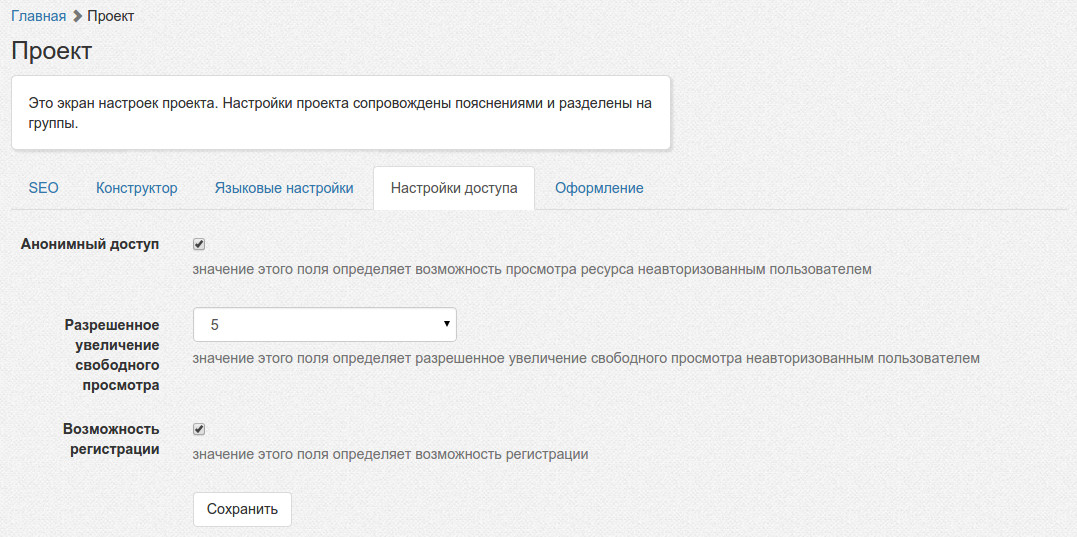1077x537 pixels.
Task: Uncheck the Возможность регистрации checkbox
Action: pyautogui.click(x=199, y=429)
